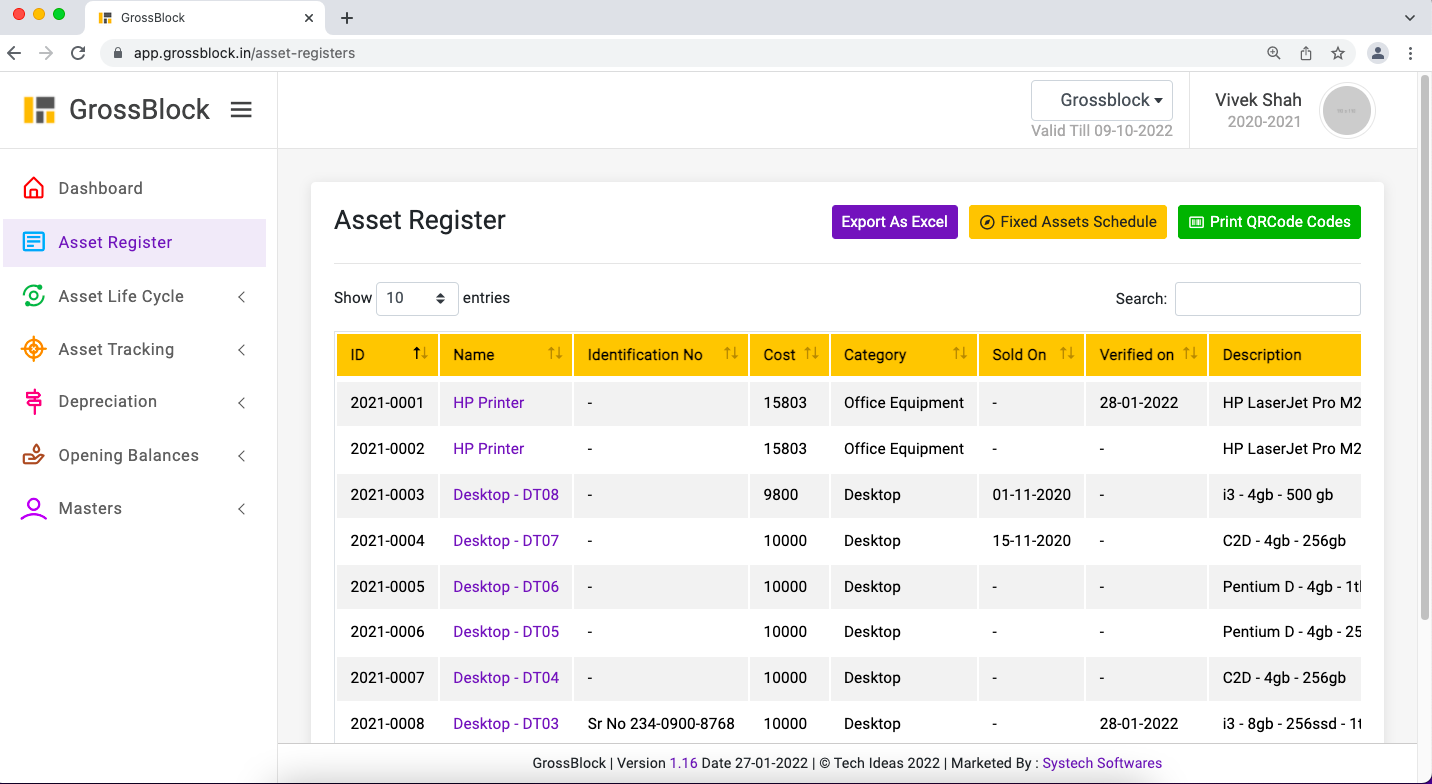Viewport: 1432px width, 784px height.
Task: Toggle the hamburger sidebar menu icon
Action: pos(241,110)
